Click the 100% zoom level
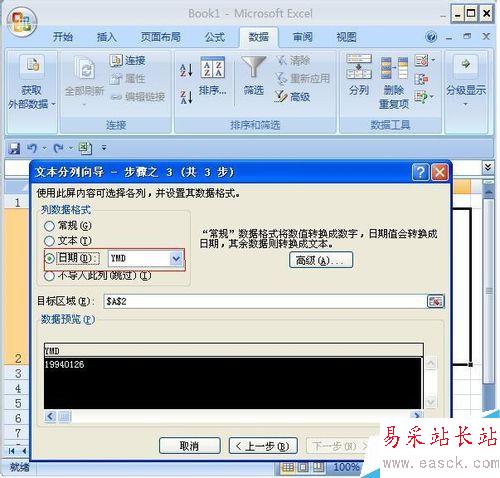This screenshot has height=478, width=500. point(346,467)
